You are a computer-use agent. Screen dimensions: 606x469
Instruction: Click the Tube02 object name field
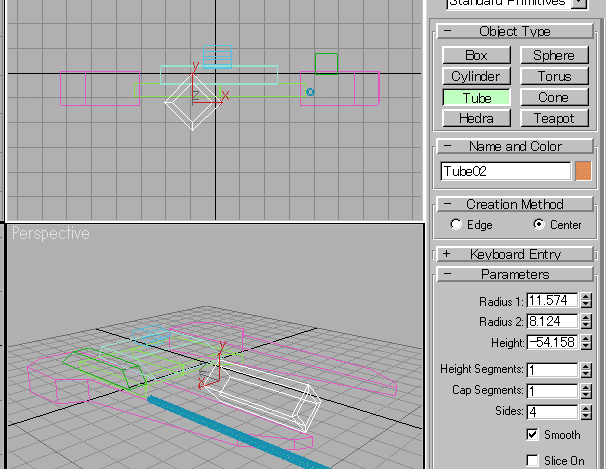506,171
